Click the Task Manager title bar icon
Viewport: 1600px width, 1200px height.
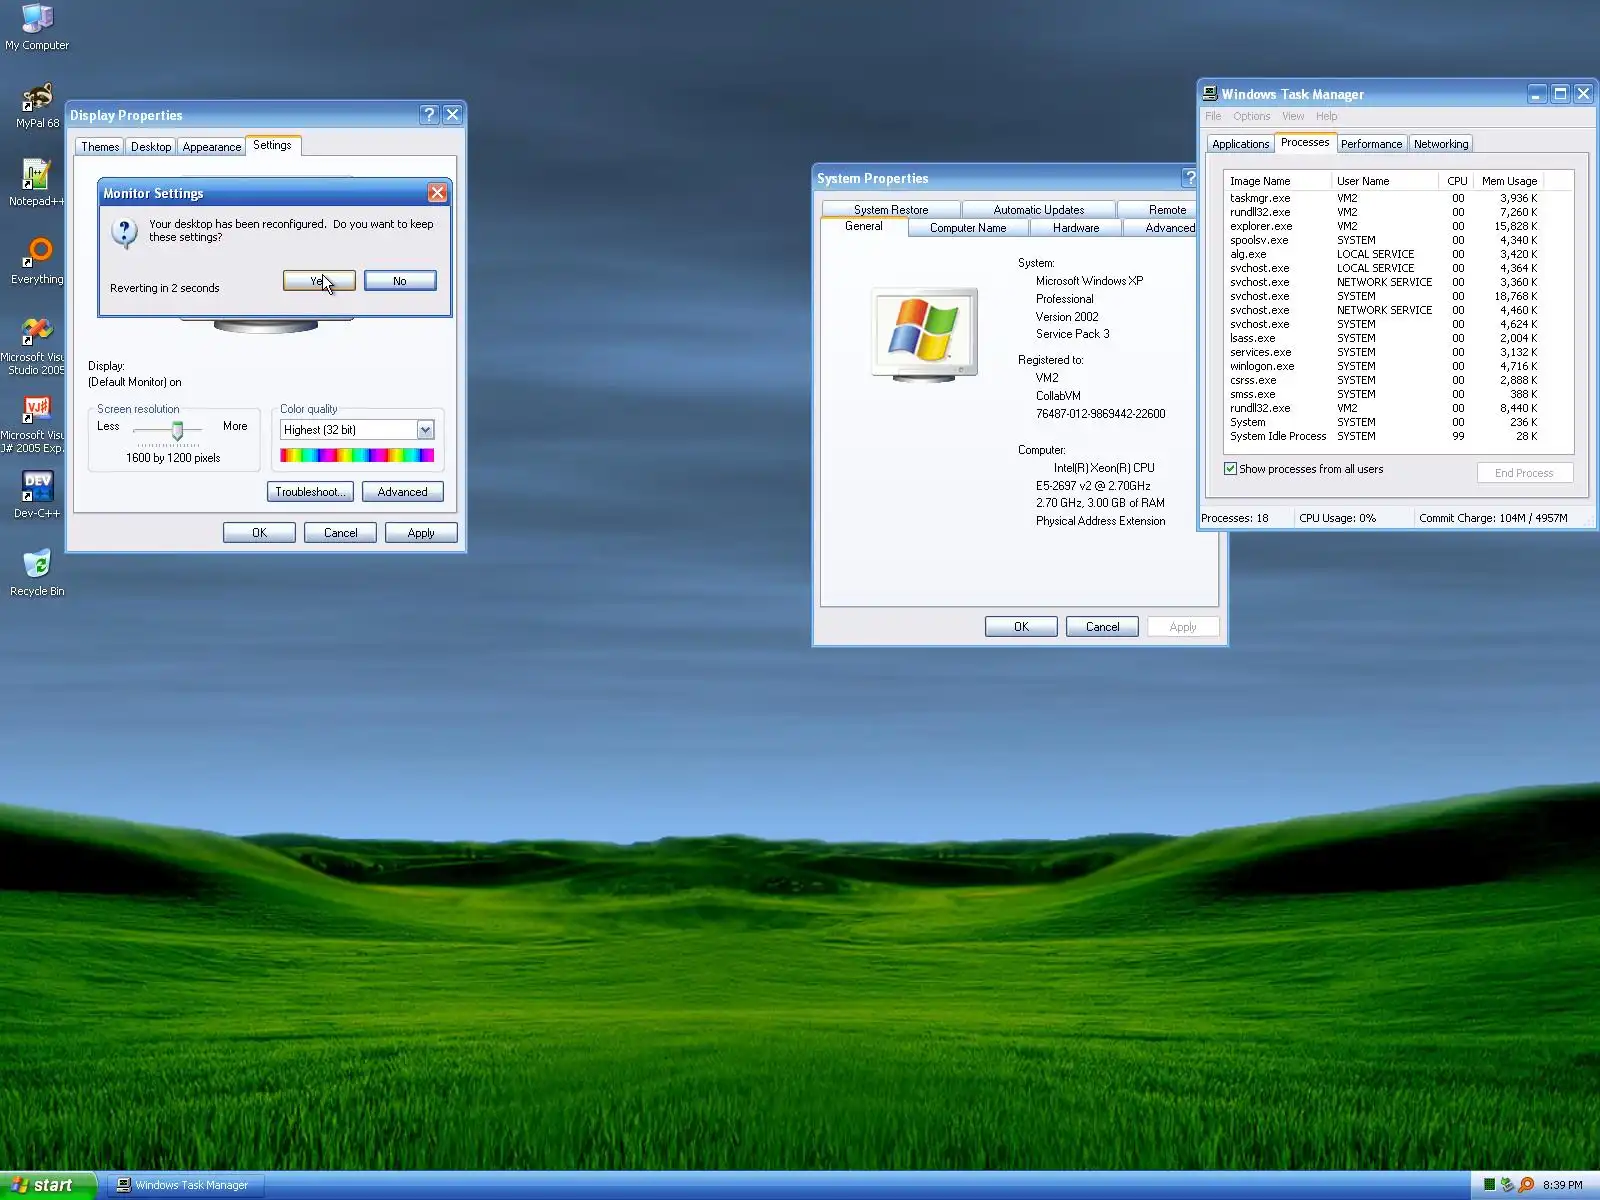[x=1210, y=94]
